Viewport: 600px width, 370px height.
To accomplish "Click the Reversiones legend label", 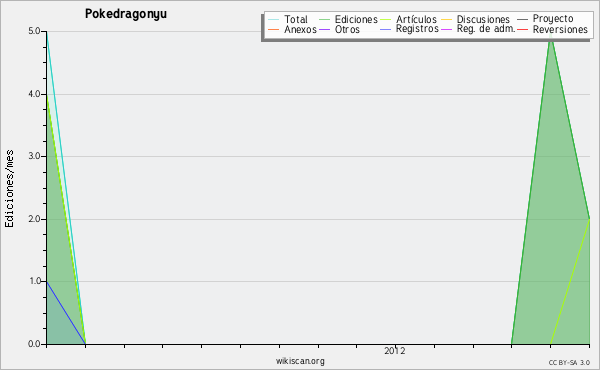I will [560, 30].
